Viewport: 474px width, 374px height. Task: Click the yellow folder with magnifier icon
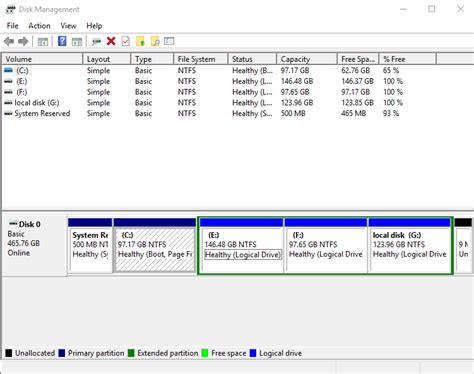tap(155, 41)
